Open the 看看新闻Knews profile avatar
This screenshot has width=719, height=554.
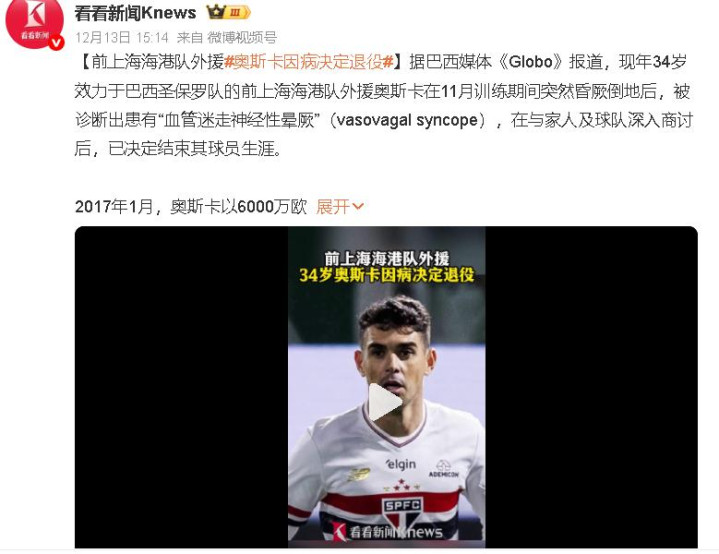pos(33,22)
